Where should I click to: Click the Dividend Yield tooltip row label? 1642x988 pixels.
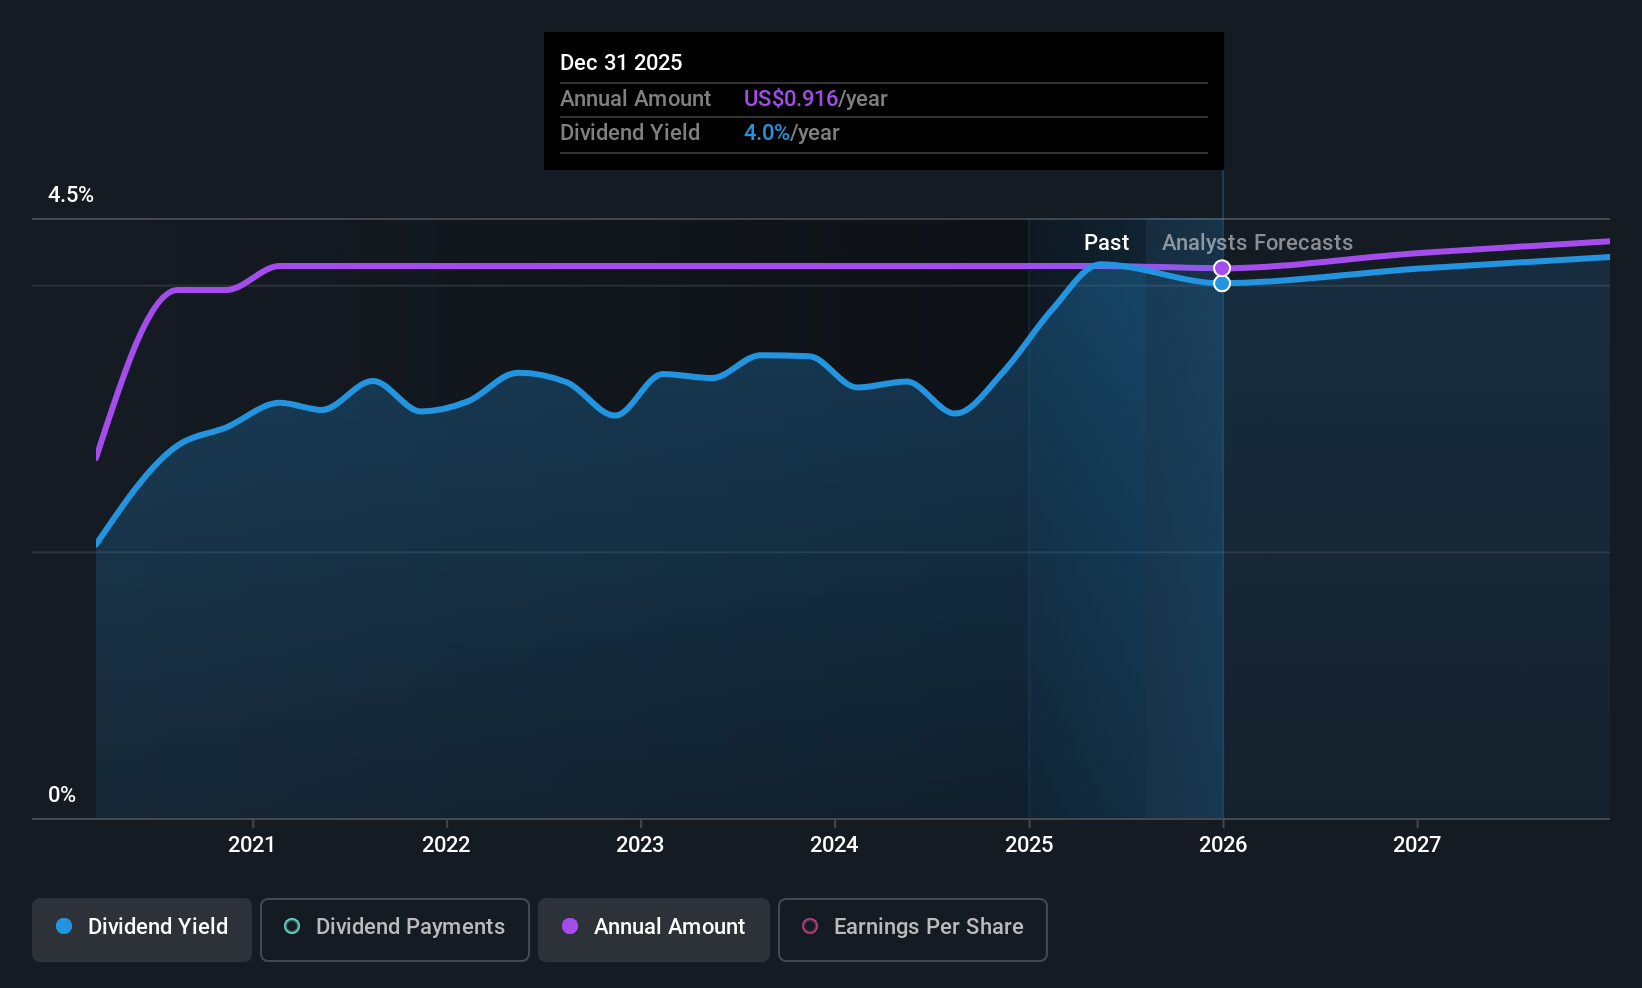tap(630, 132)
